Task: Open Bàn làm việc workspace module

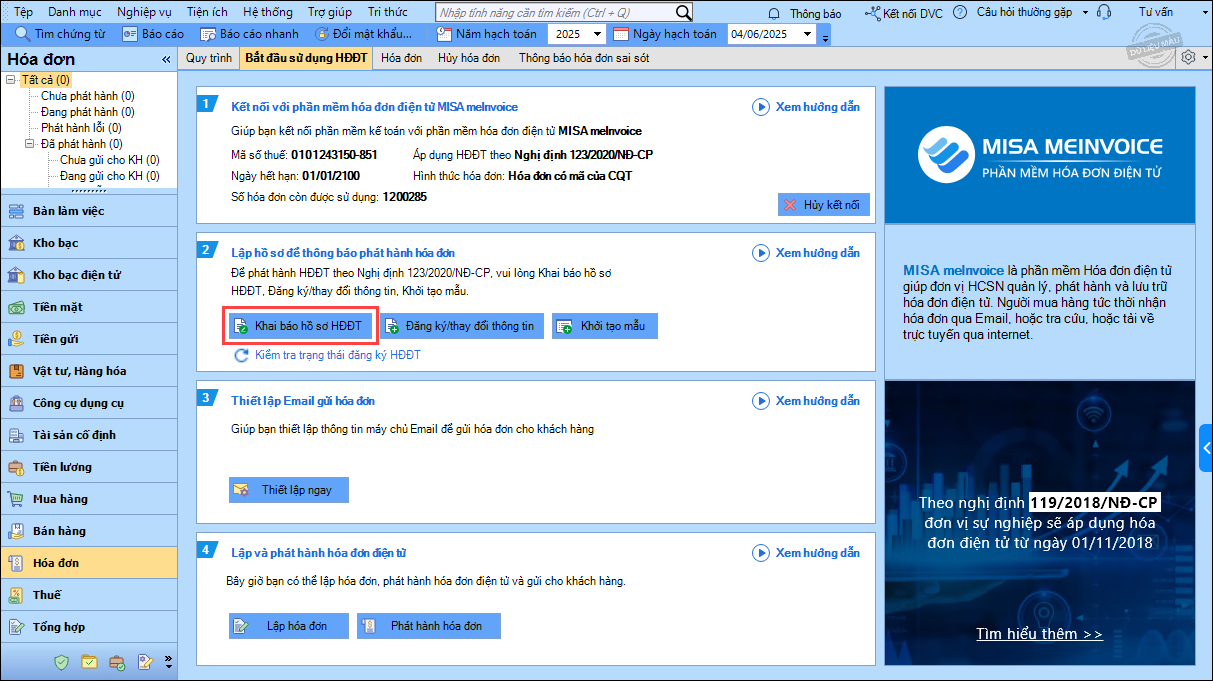Action: tap(89, 211)
